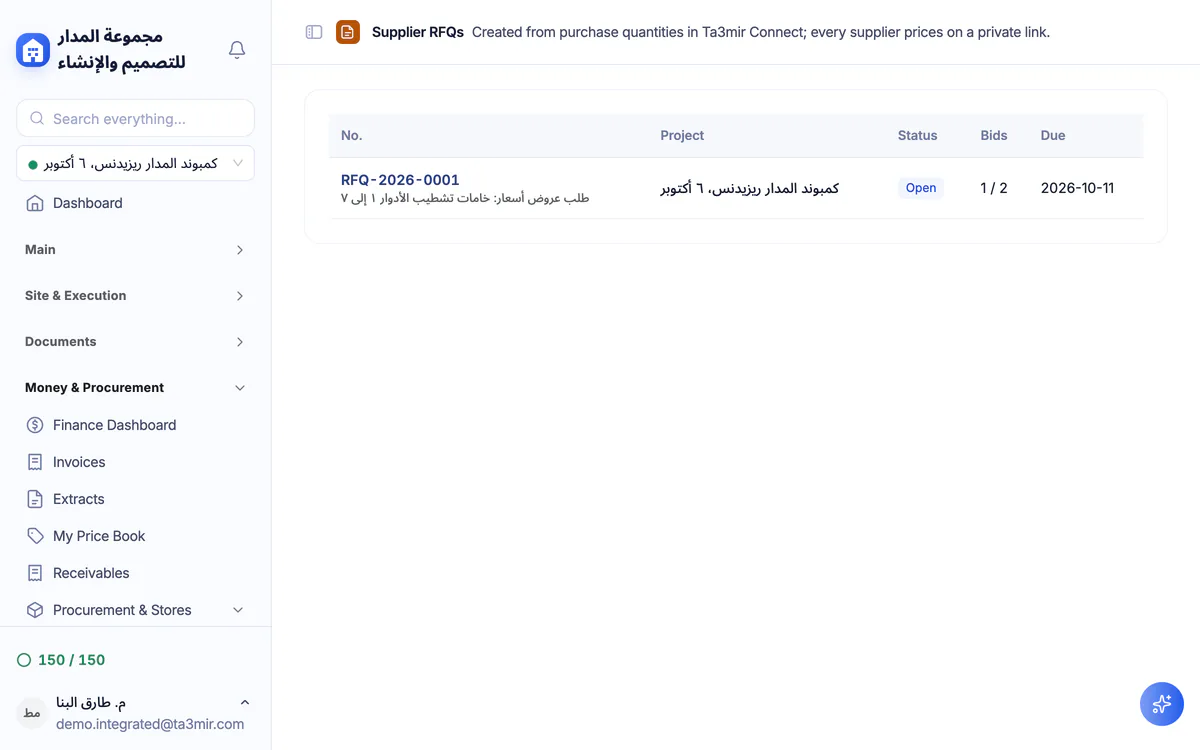Screen dimensions: 1200x750
Task: Click the Extracts document icon
Action: [x=35, y=499]
